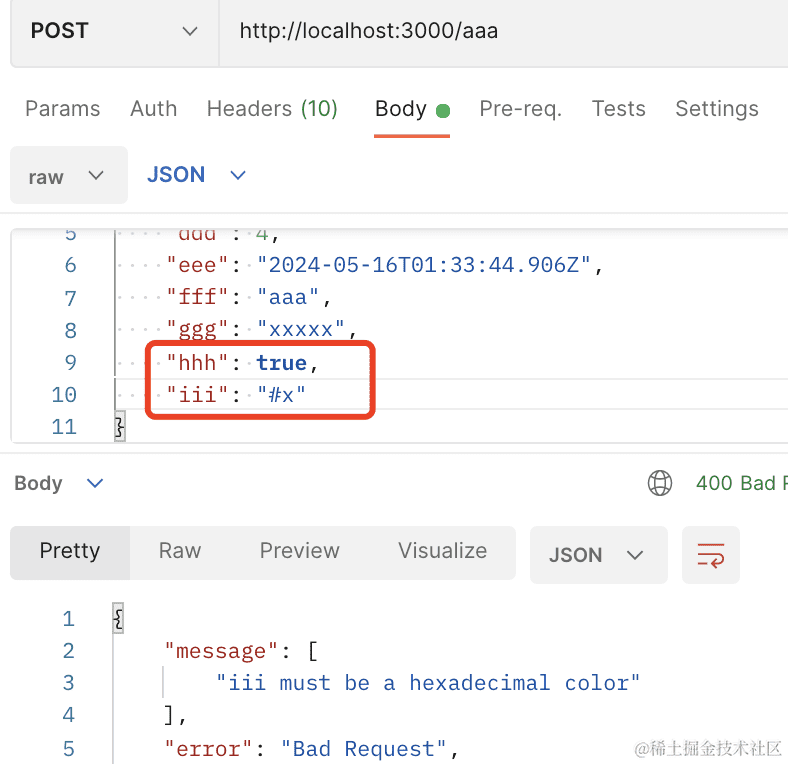Go to the Headers (10) tab
This screenshot has height=764, width=788.
point(272,109)
